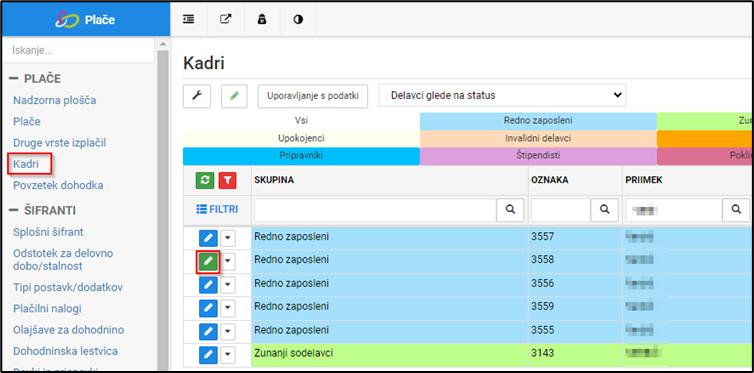
Task: Open Olajšave za dohodnino link
Action: [69, 330]
